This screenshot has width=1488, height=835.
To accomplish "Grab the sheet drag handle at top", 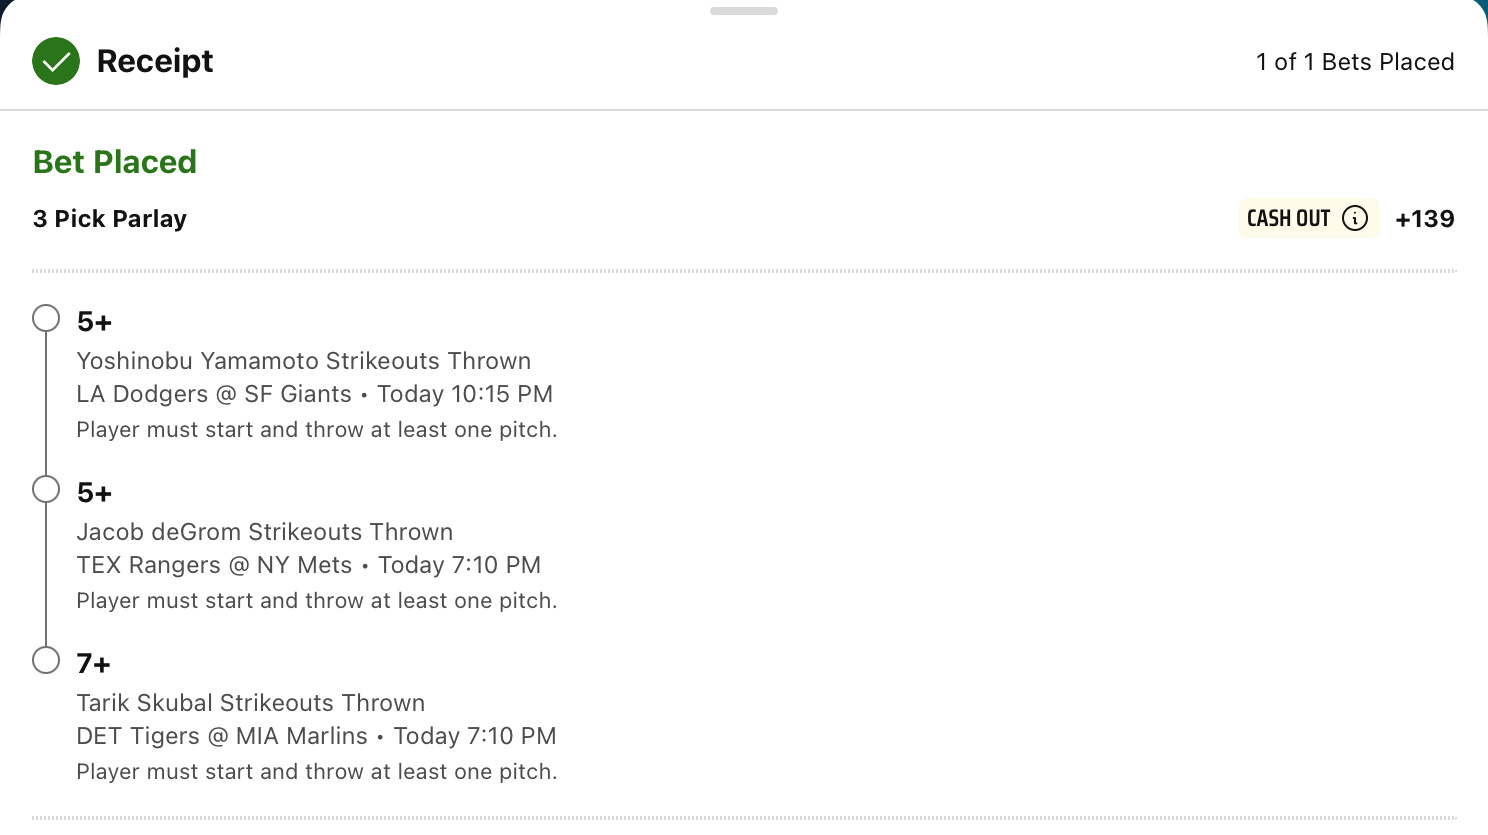I will [x=744, y=11].
